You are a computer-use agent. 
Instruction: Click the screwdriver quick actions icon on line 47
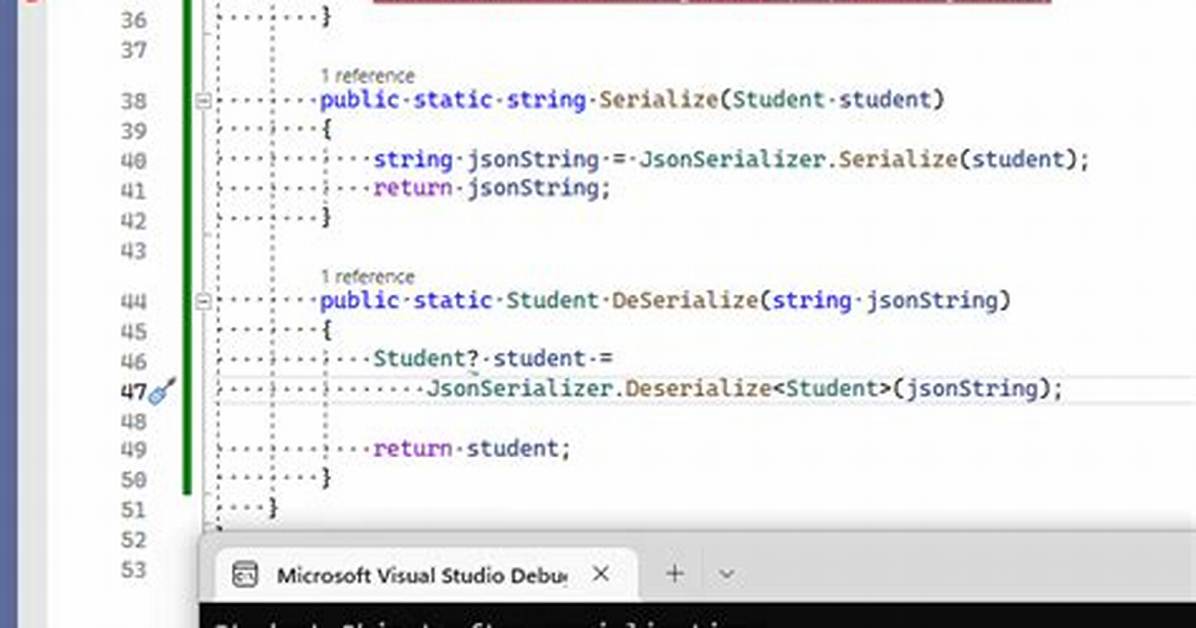[x=162, y=392]
